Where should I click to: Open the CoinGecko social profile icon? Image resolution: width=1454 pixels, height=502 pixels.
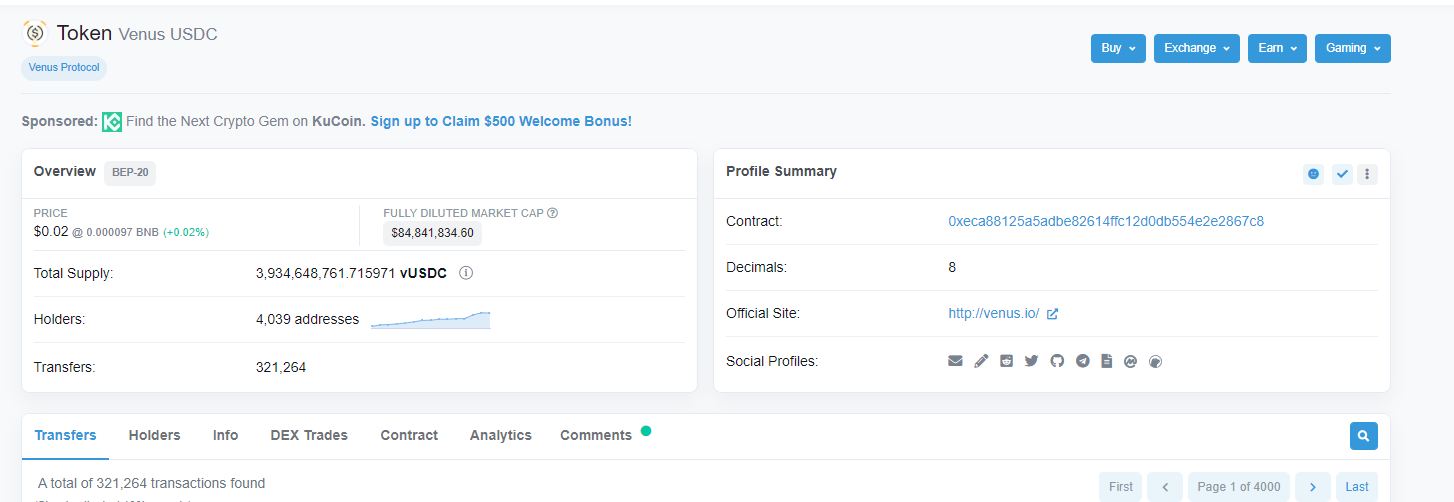click(x=1156, y=361)
